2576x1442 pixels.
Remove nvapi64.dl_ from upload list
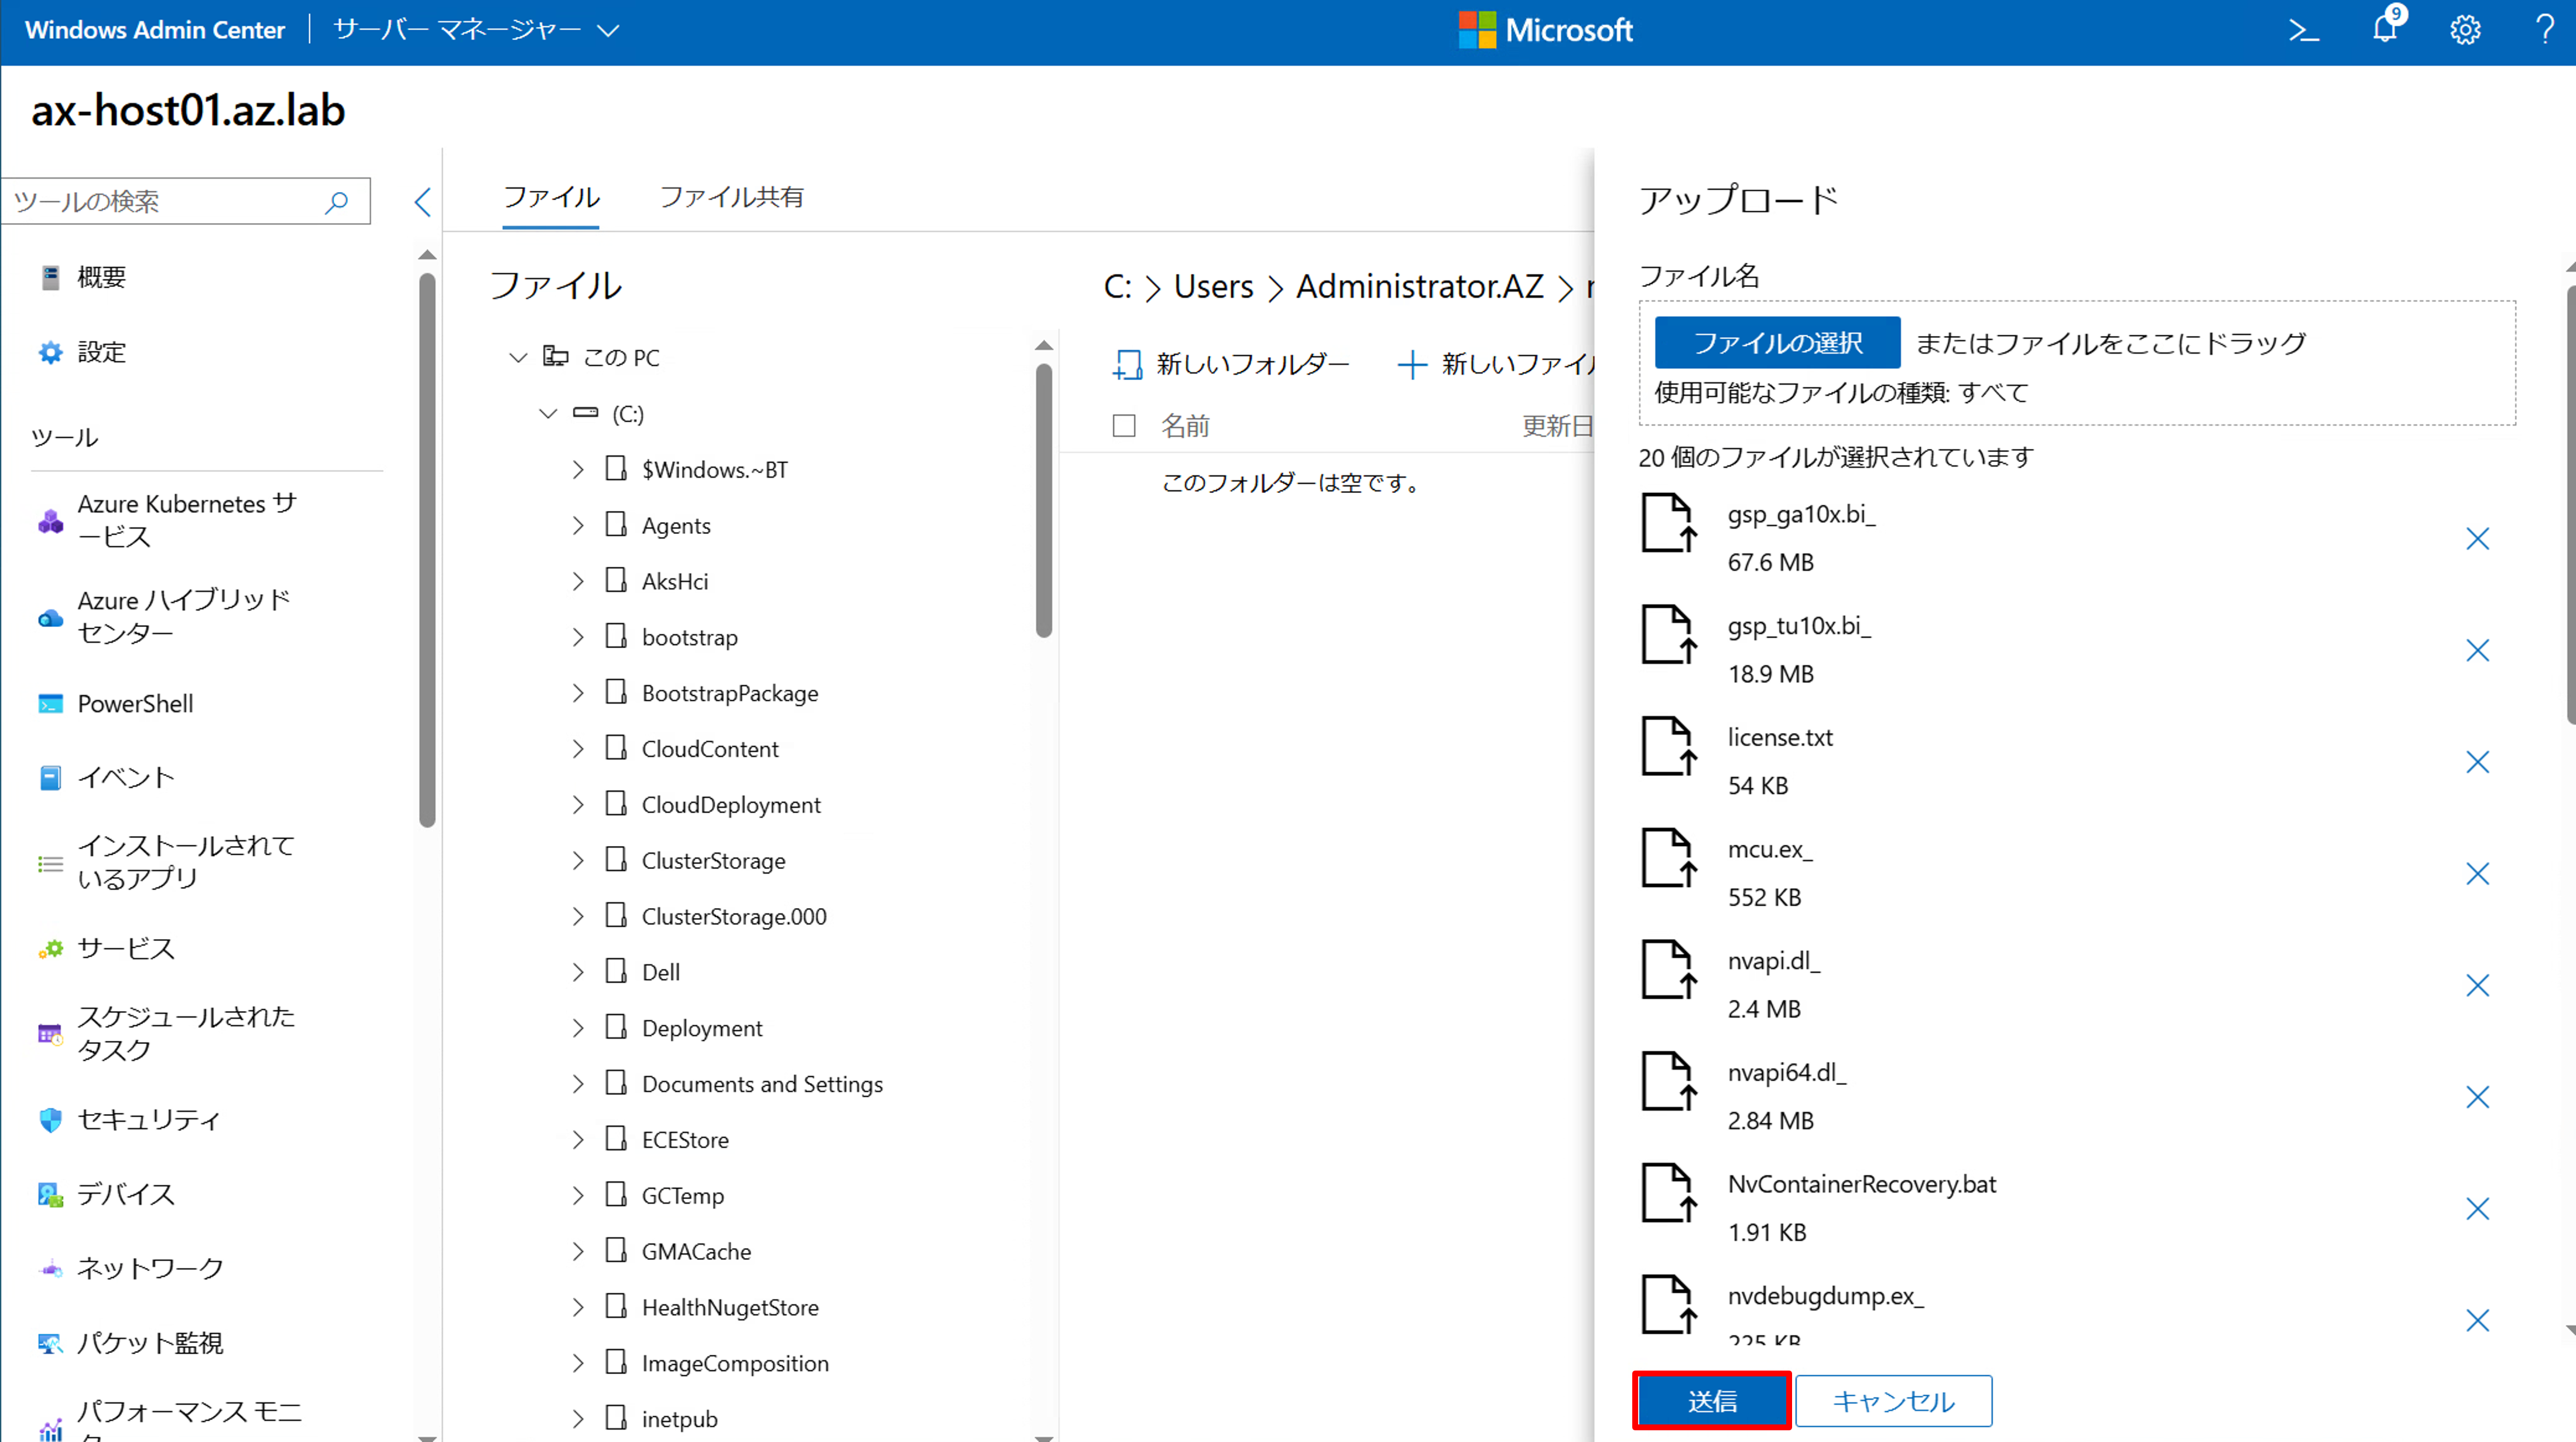pyautogui.click(x=2477, y=1097)
